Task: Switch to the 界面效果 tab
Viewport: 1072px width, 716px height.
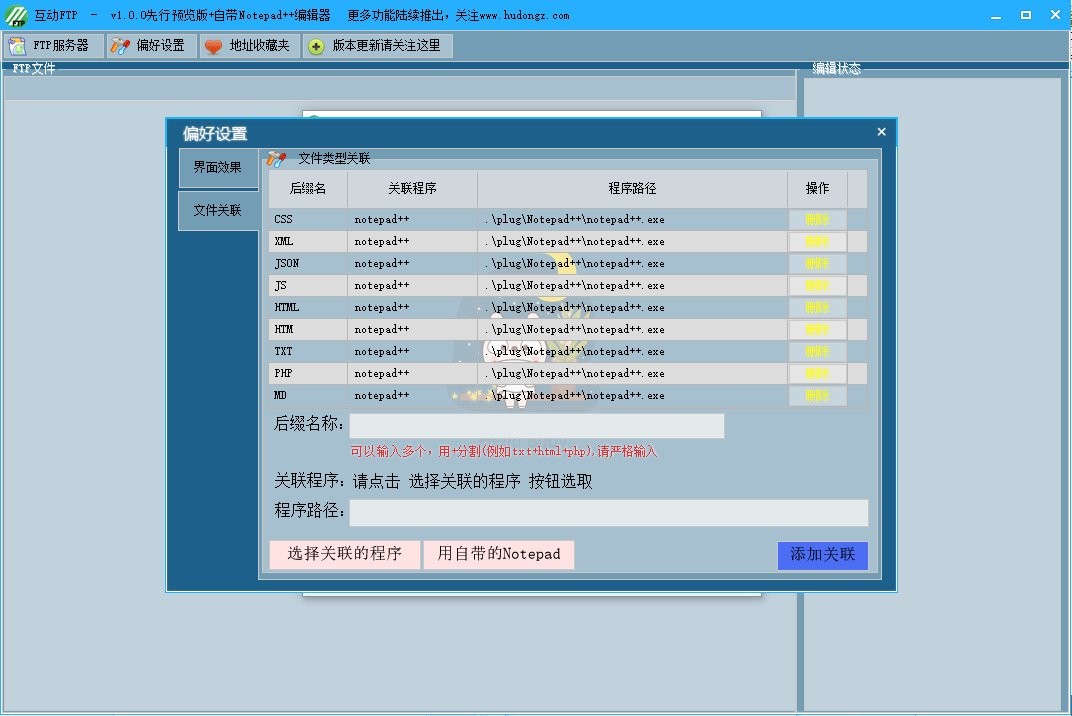Action: coord(217,168)
